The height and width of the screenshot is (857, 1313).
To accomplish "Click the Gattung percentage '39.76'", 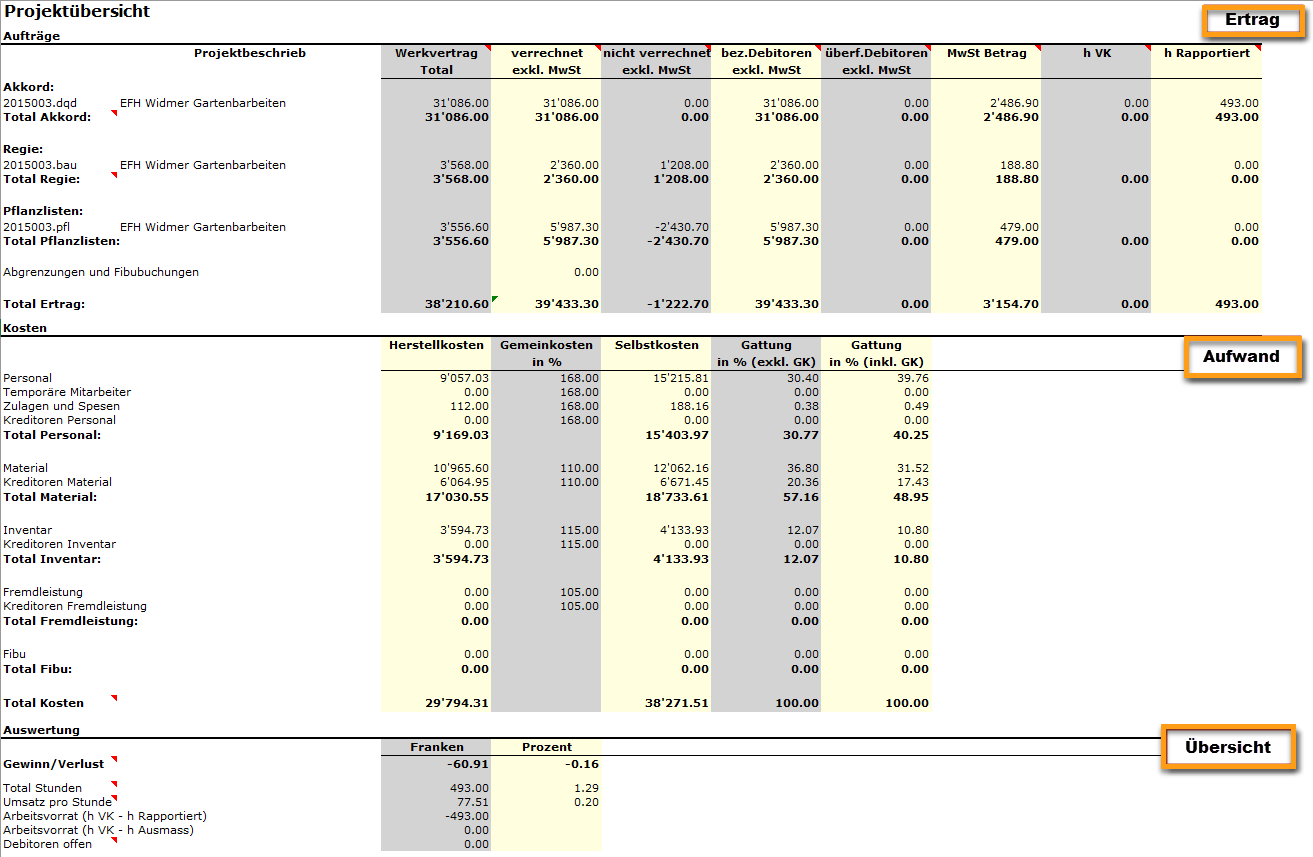I will click(912, 378).
